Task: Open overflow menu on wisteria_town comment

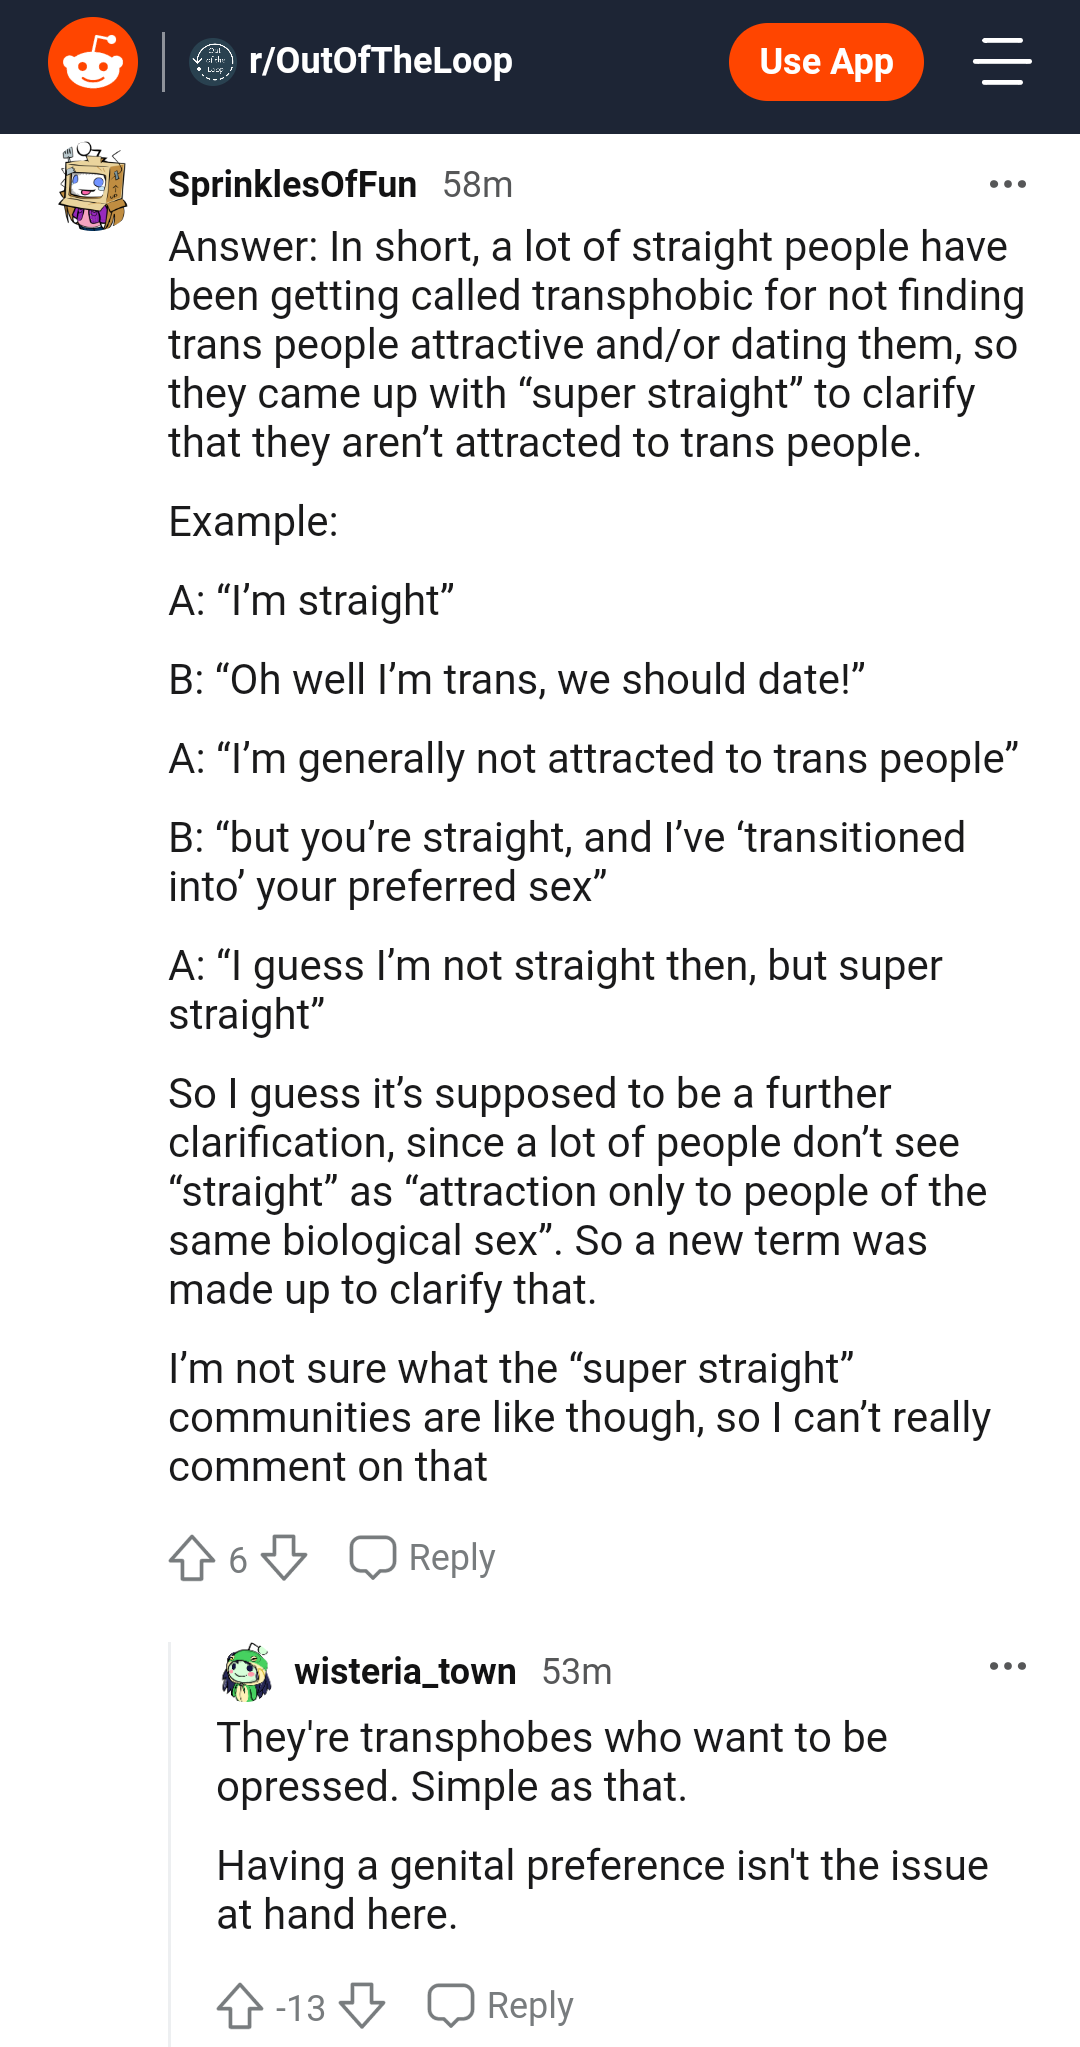Action: click(1007, 1666)
